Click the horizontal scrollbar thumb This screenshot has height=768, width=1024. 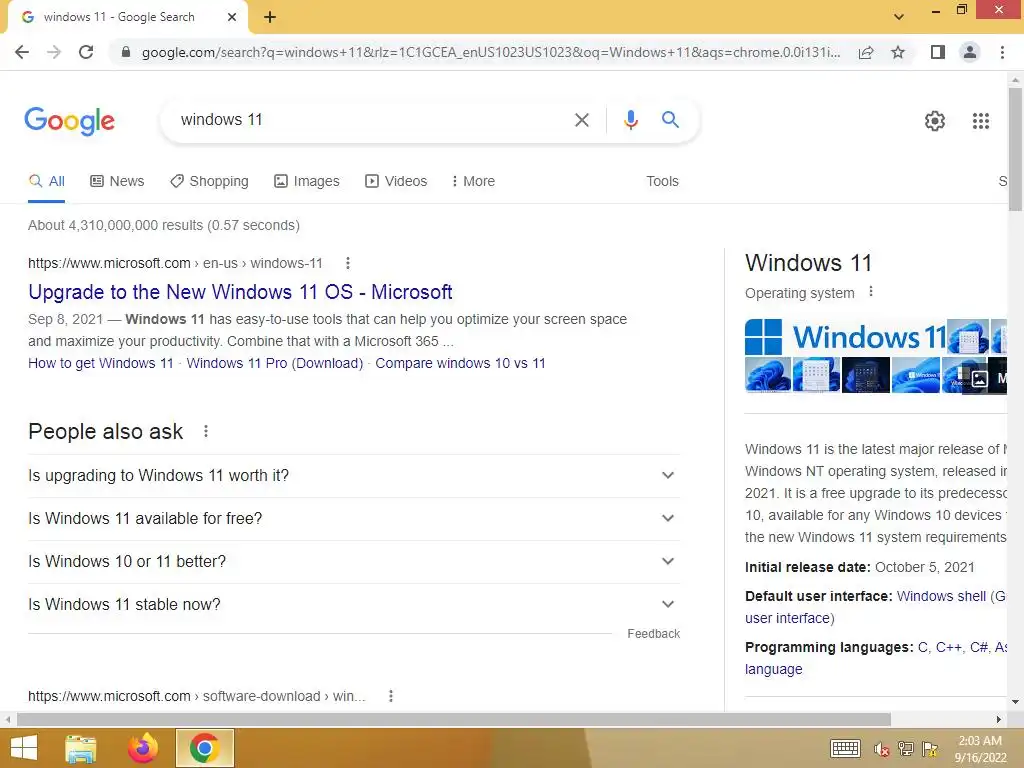[454, 719]
